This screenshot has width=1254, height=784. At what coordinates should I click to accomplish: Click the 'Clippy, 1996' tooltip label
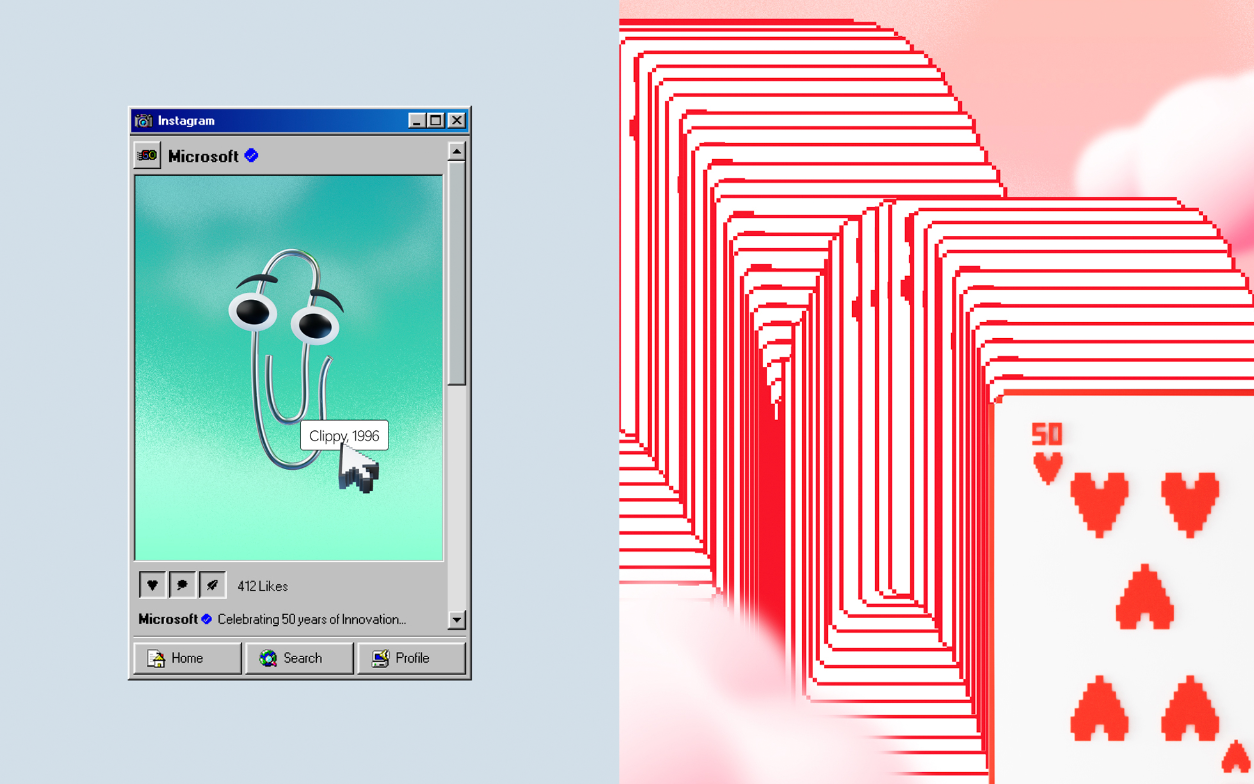(343, 436)
